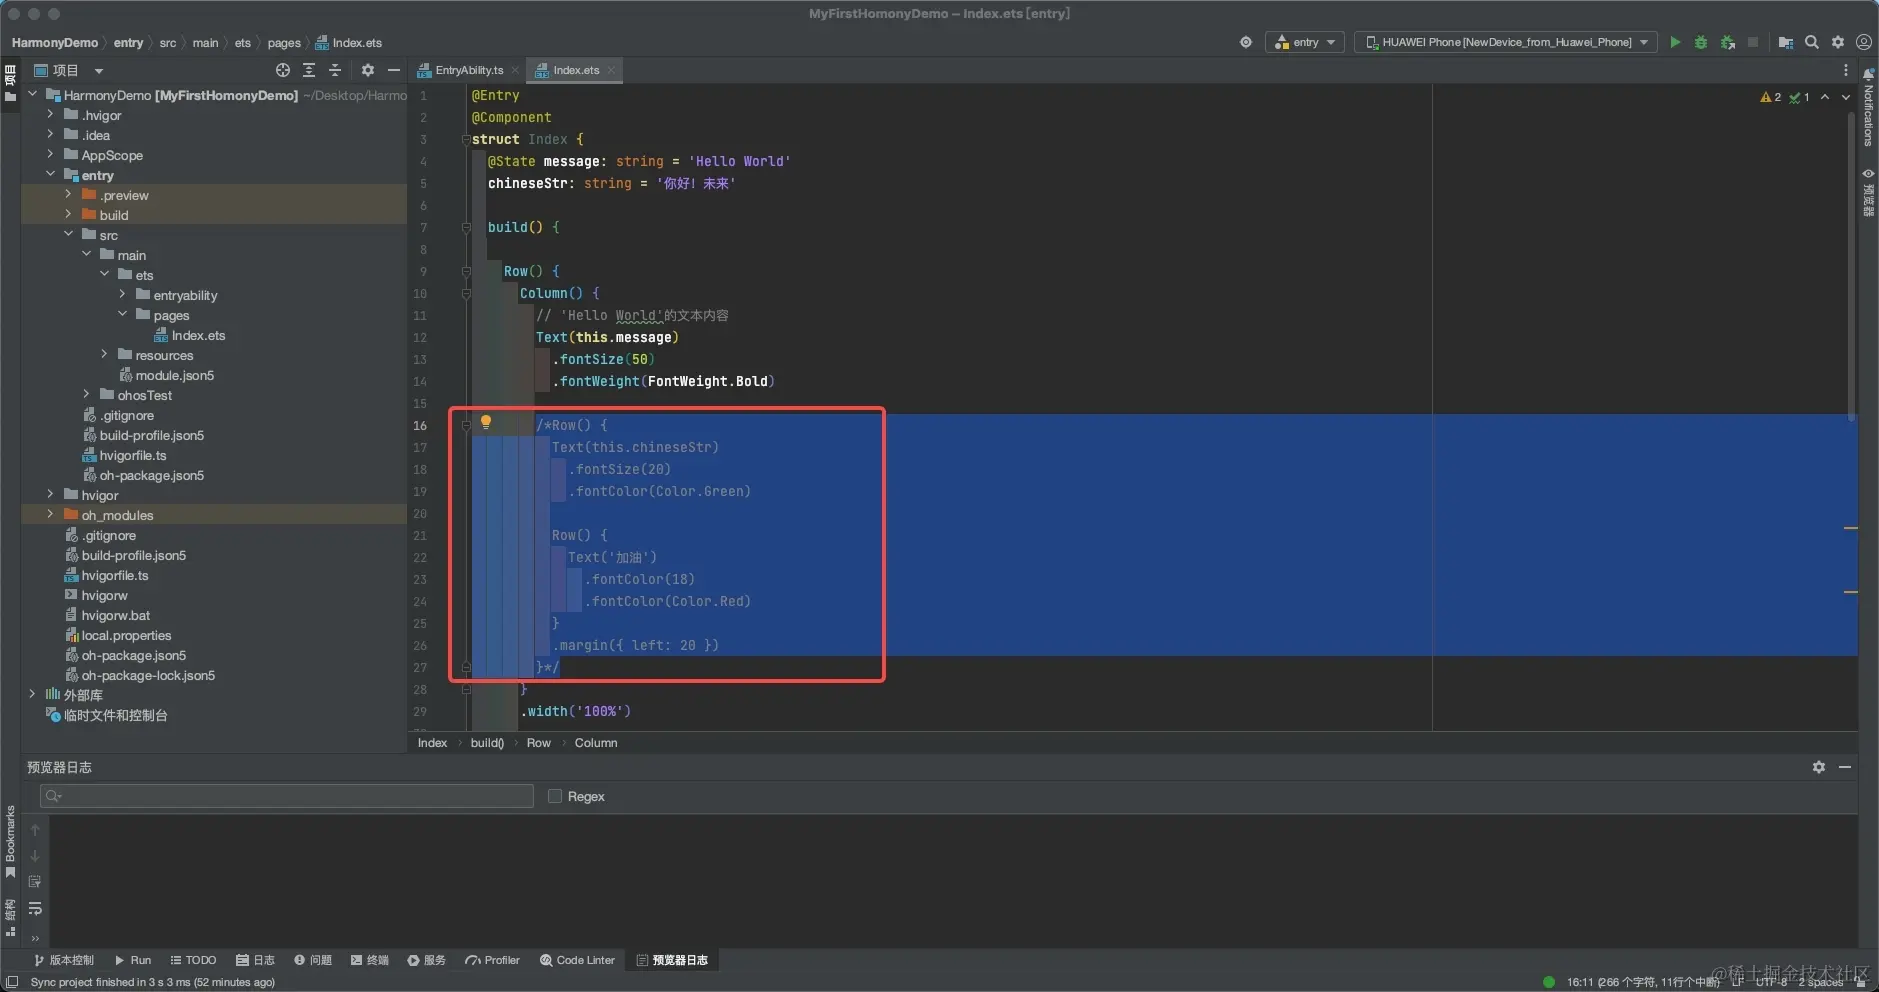The image size is (1879, 992).
Task: Open the account profile icon
Action: [x=1864, y=42]
